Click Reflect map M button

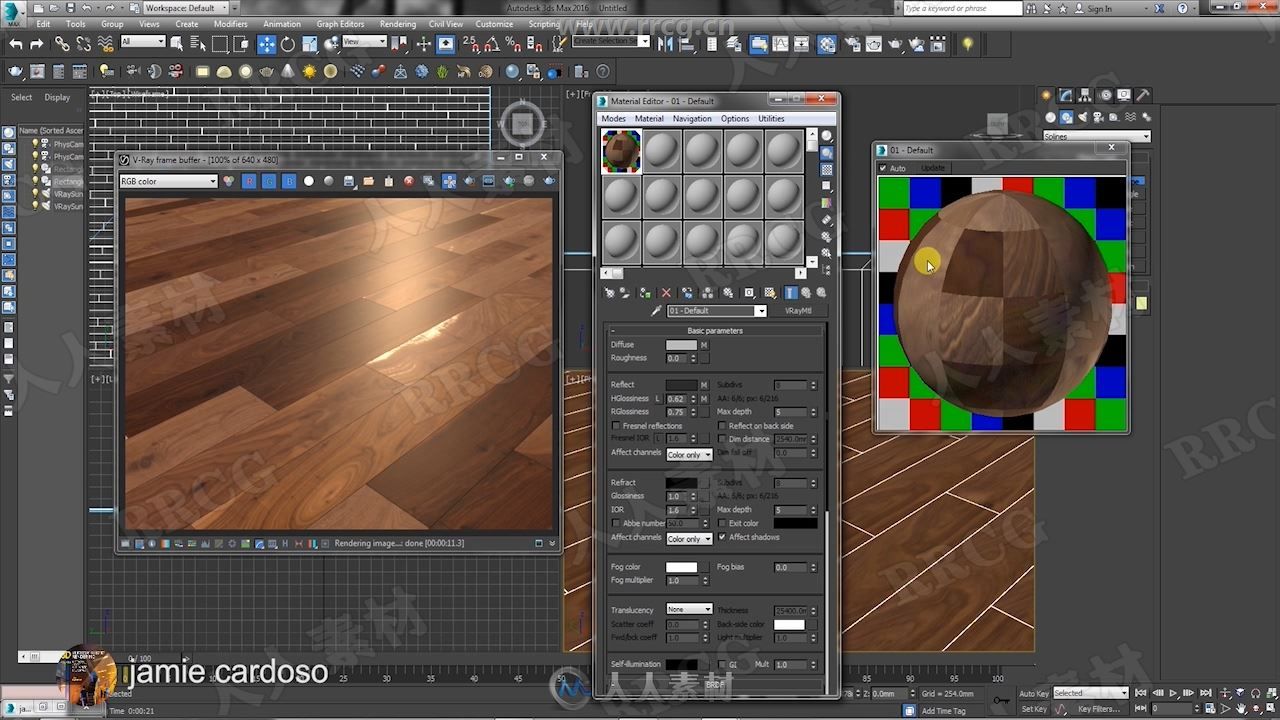(704, 385)
